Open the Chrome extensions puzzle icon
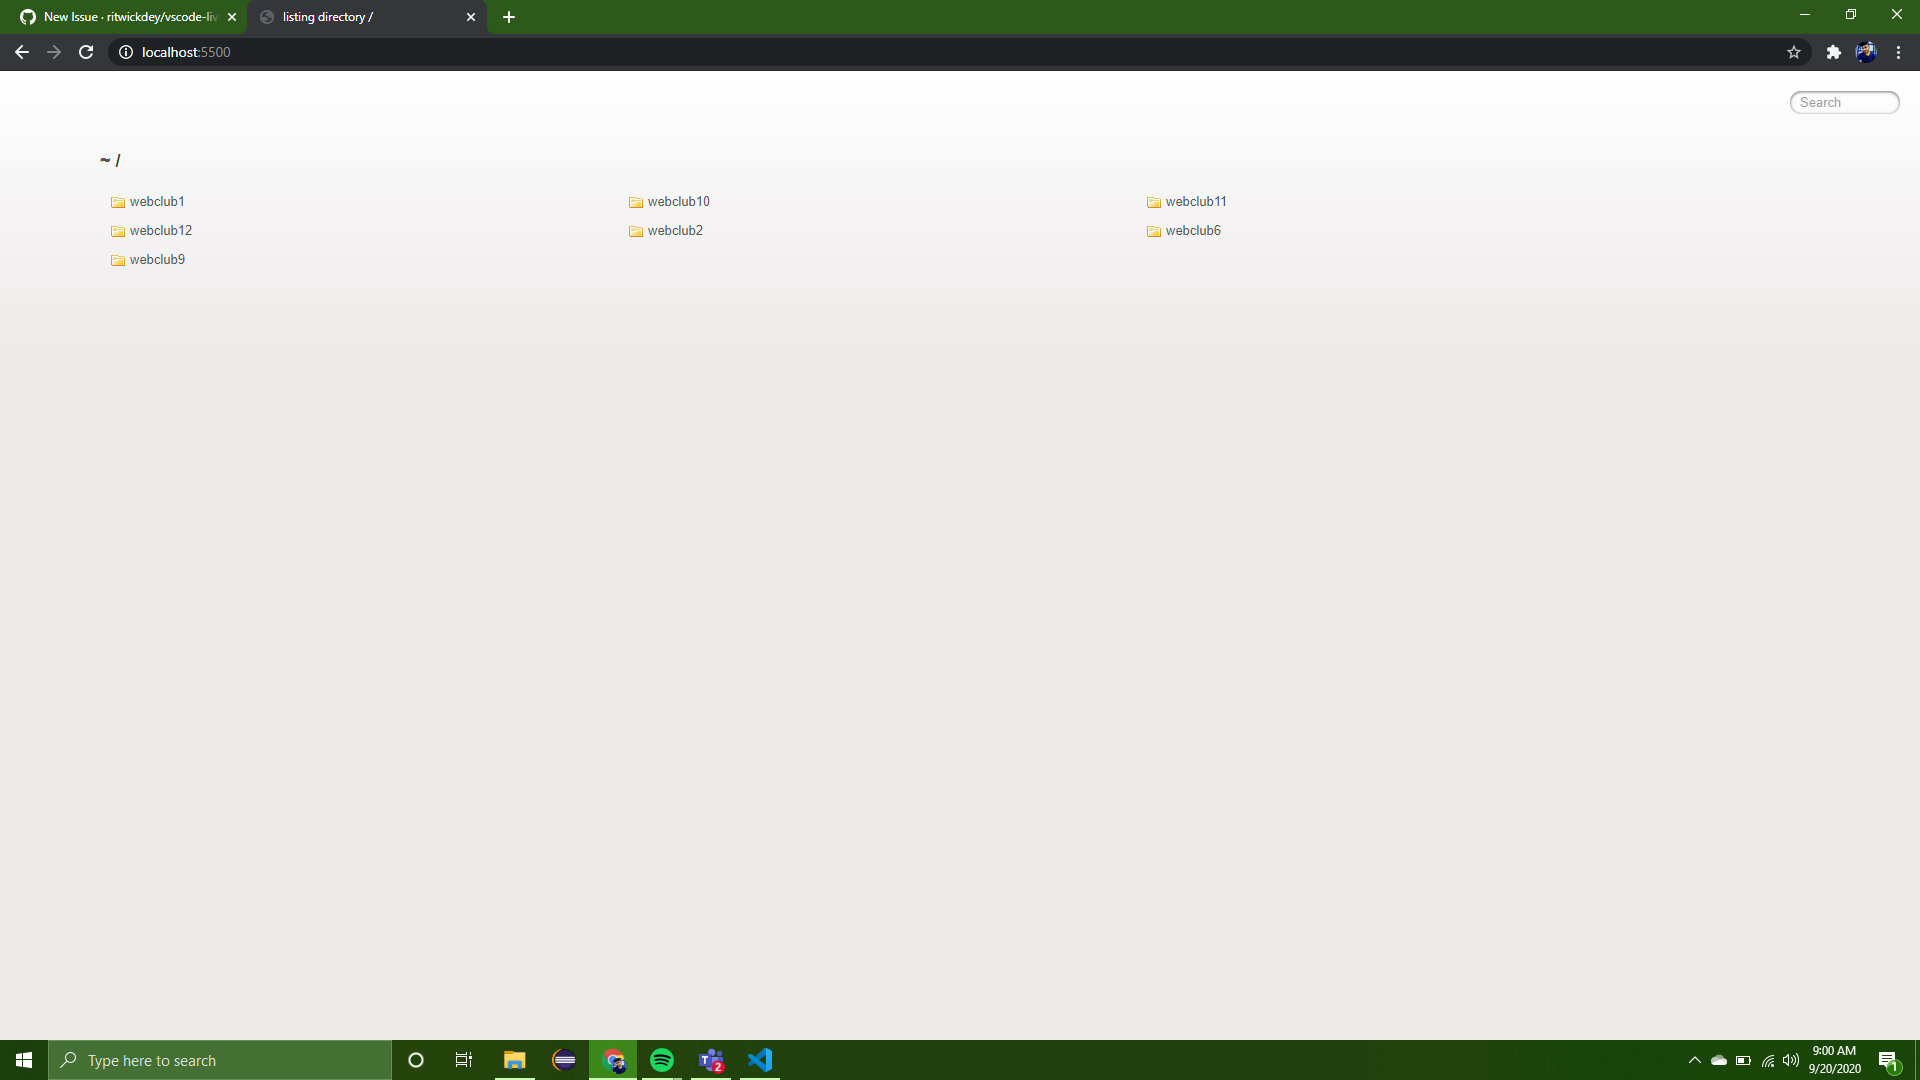Viewport: 1920px width, 1080px height. [1834, 52]
